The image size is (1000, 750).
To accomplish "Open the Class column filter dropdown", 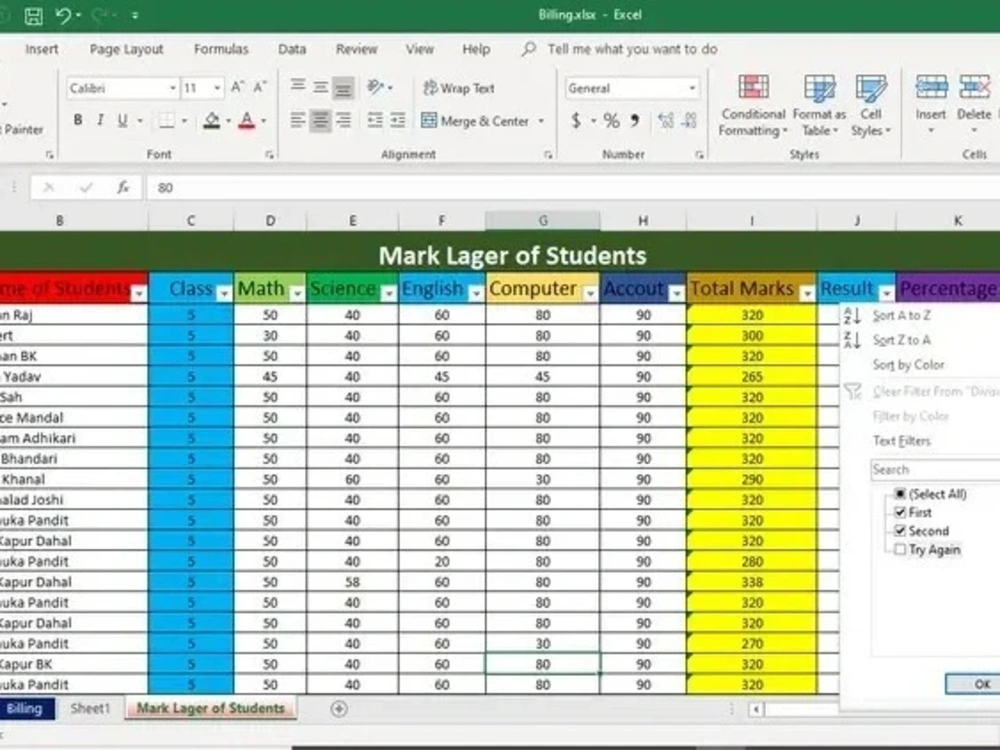I will [x=224, y=293].
